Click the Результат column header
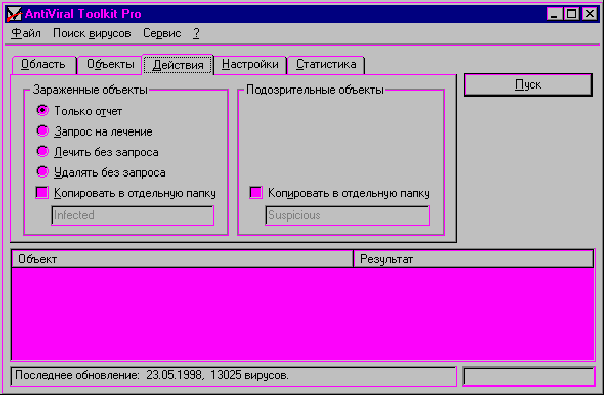604x395 pixels. [x=473, y=259]
